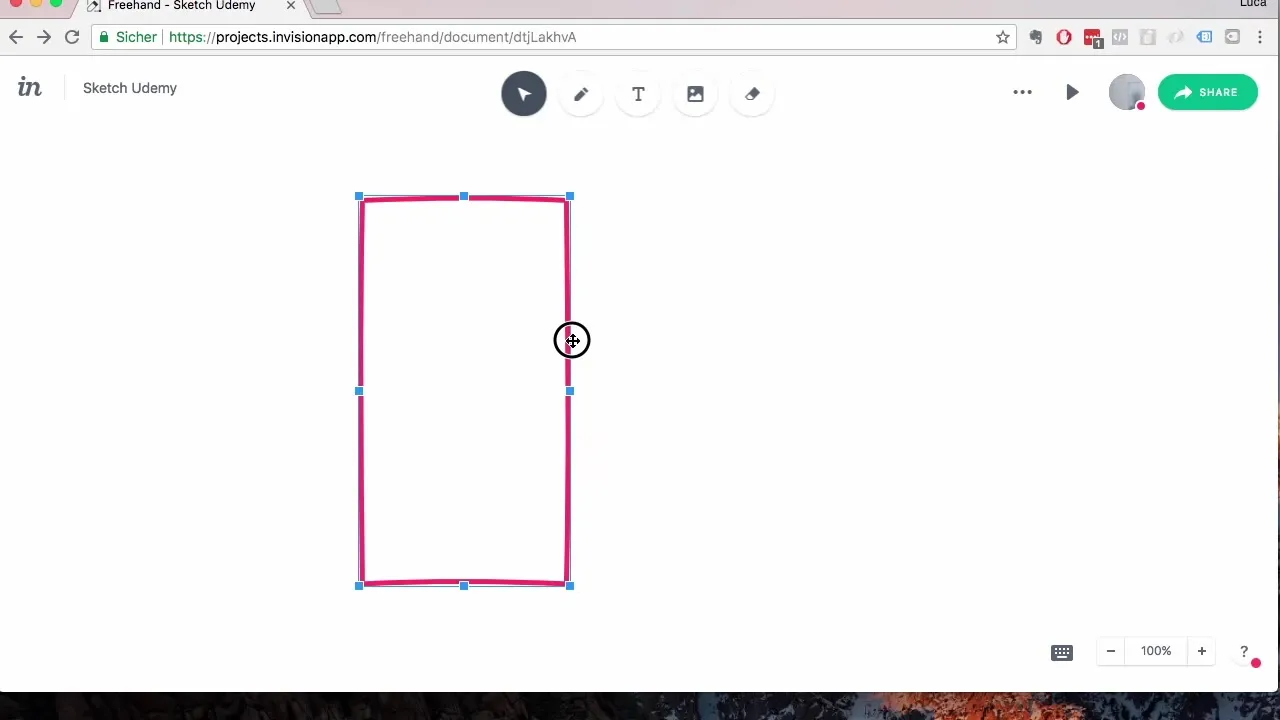
Task: Click the bottom-middle selection handle of the rectangle
Action: tap(464, 586)
